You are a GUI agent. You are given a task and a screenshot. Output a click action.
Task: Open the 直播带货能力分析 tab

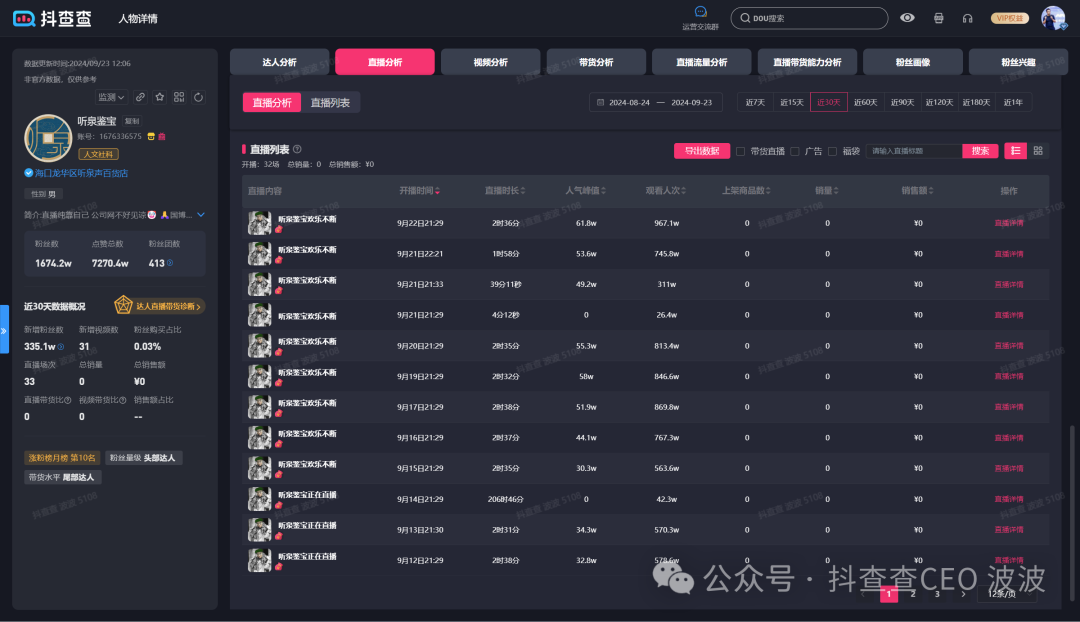coord(807,62)
